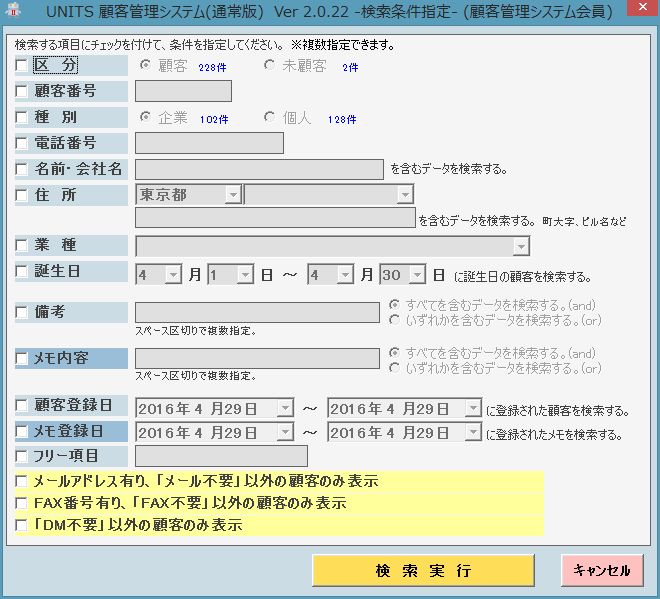Tick the 顧客登録日 checkbox
This screenshot has height=599, width=660.
pos(21,405)
